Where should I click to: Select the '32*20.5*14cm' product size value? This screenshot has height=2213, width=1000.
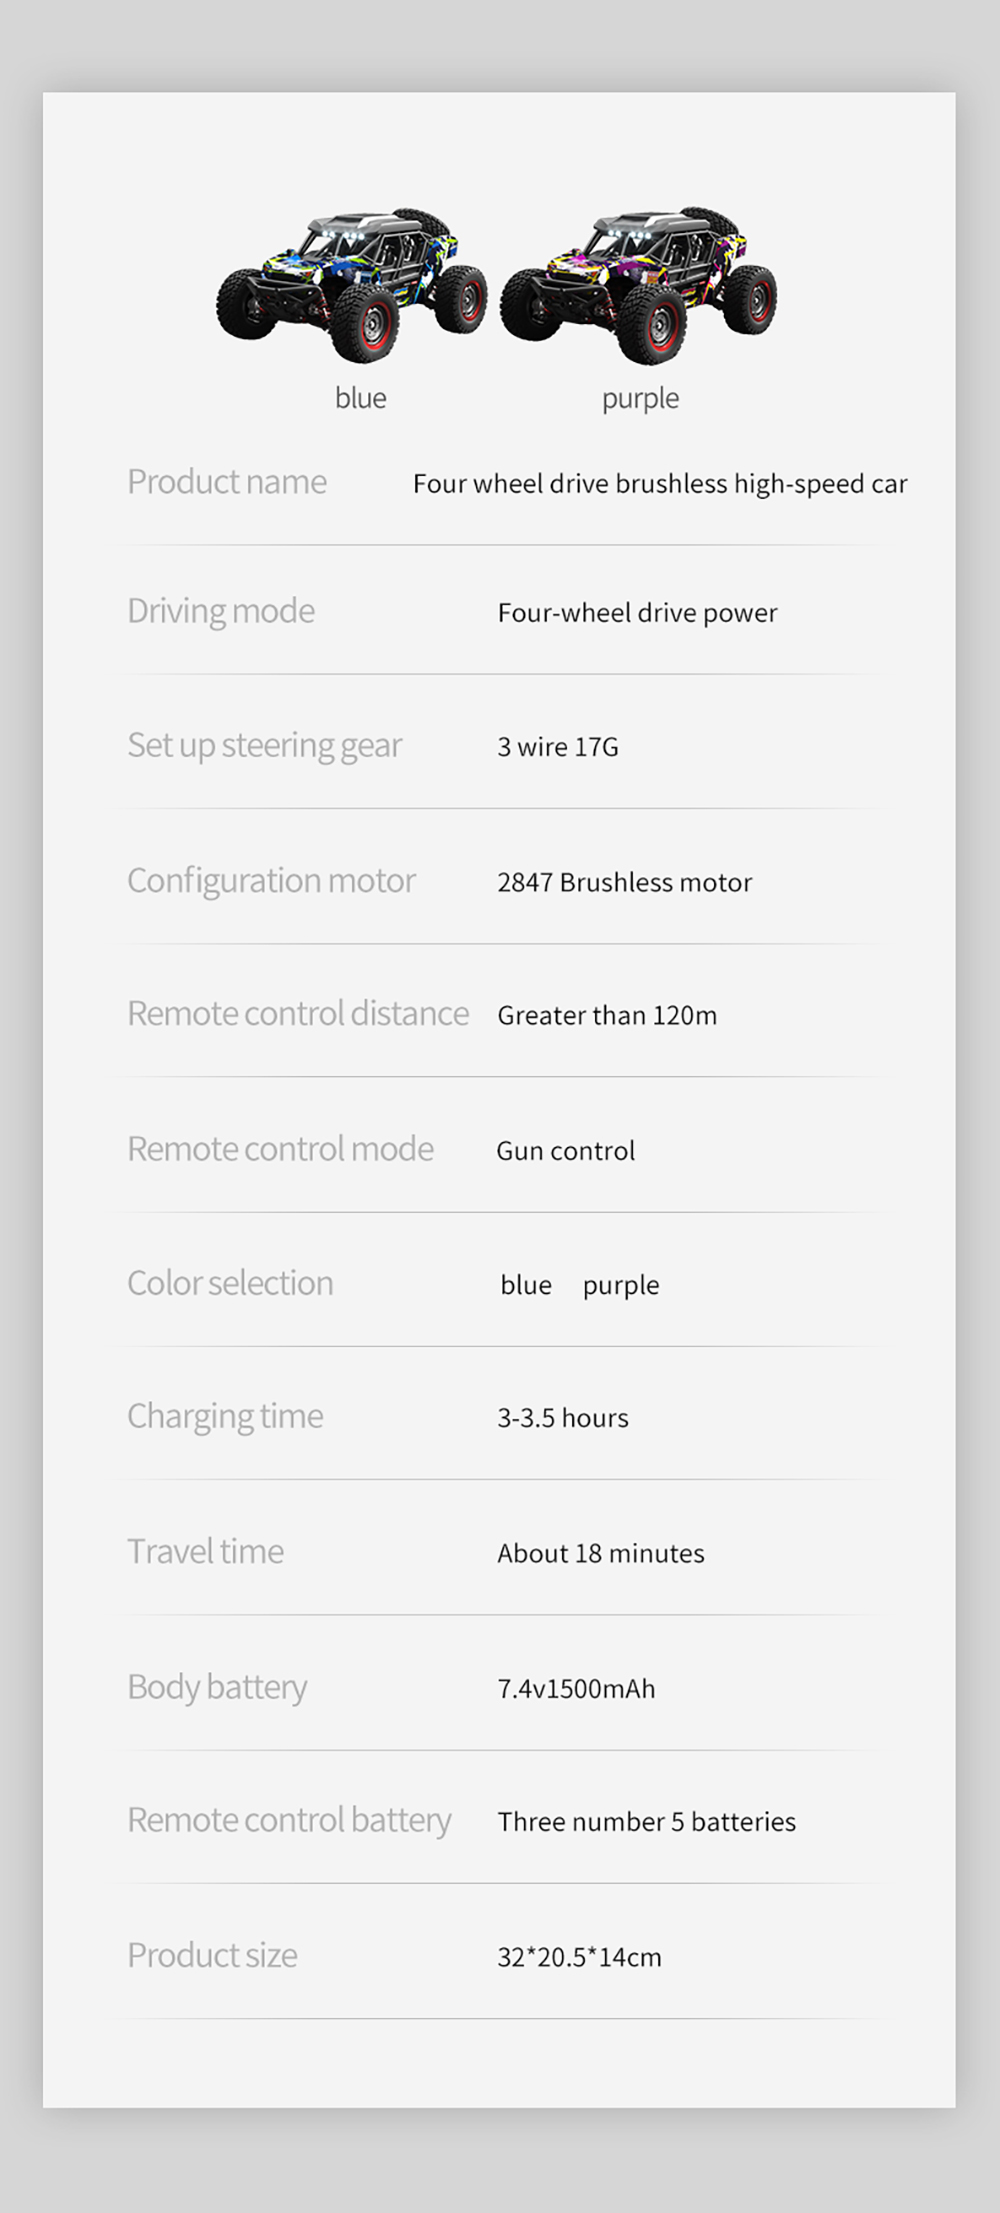coord(579,1957)
